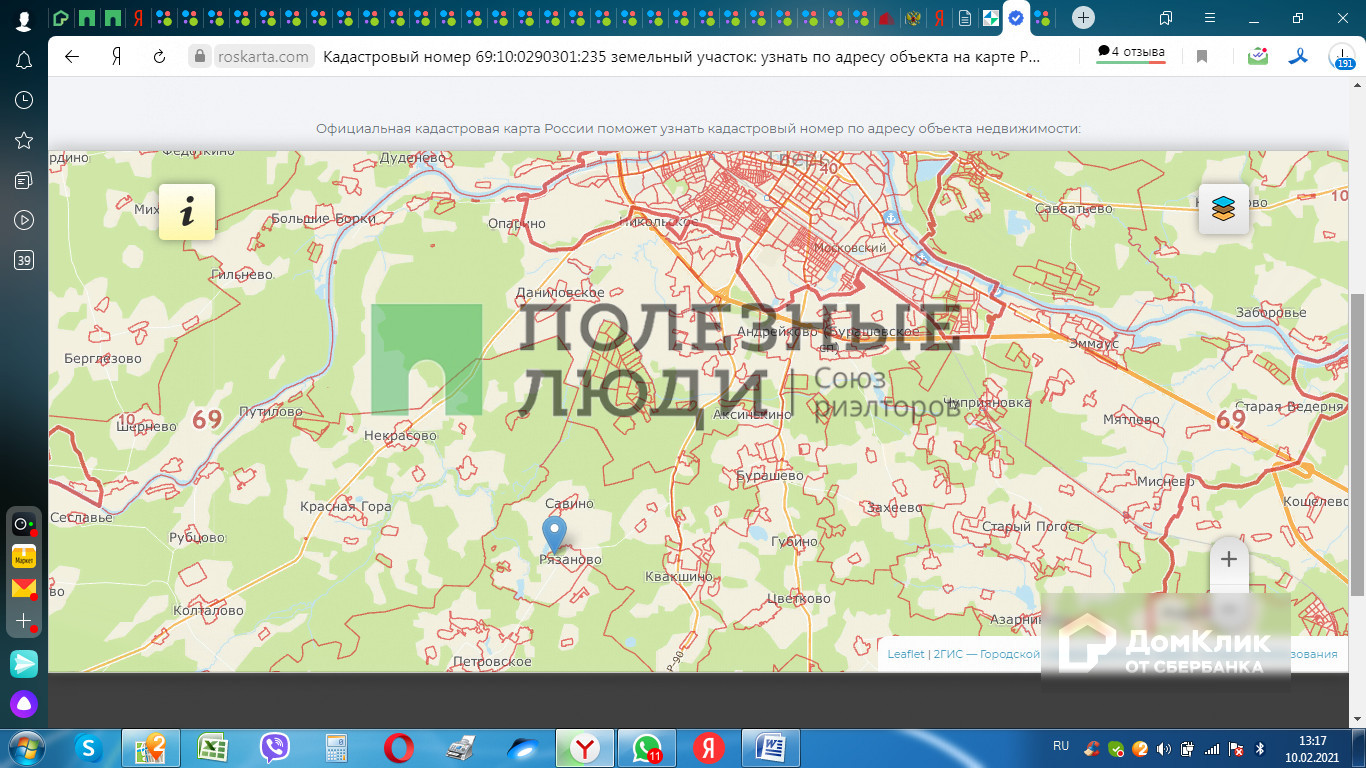1366x768 pixels.
Task: Click the 'Рязаново' village label
Action: coord(570,560)
